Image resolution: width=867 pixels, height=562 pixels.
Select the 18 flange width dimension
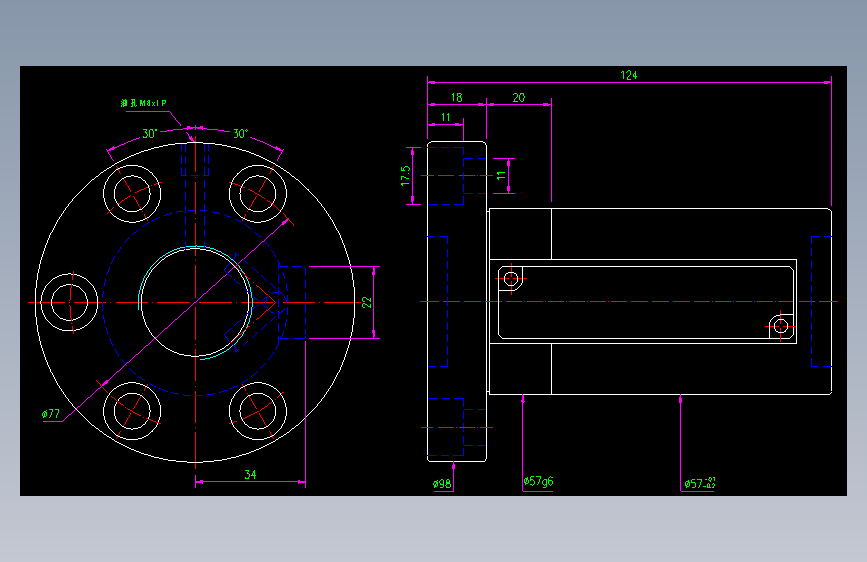(x=457, y=98)
